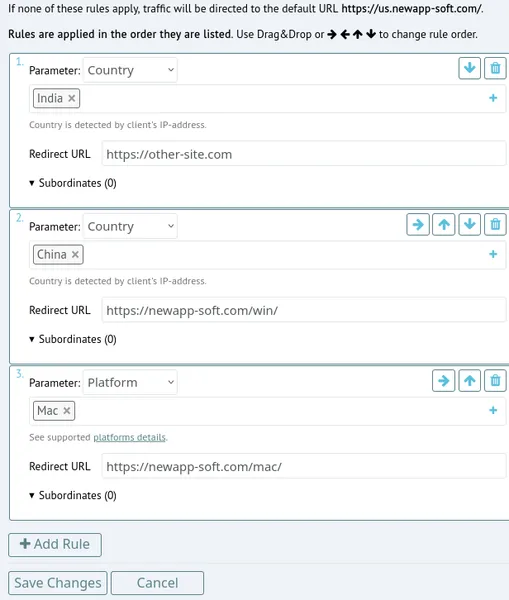Indent rule 2 with right arrow button
Screen dimensions: 509x600
pyautogui.click(x=418, y=224)
